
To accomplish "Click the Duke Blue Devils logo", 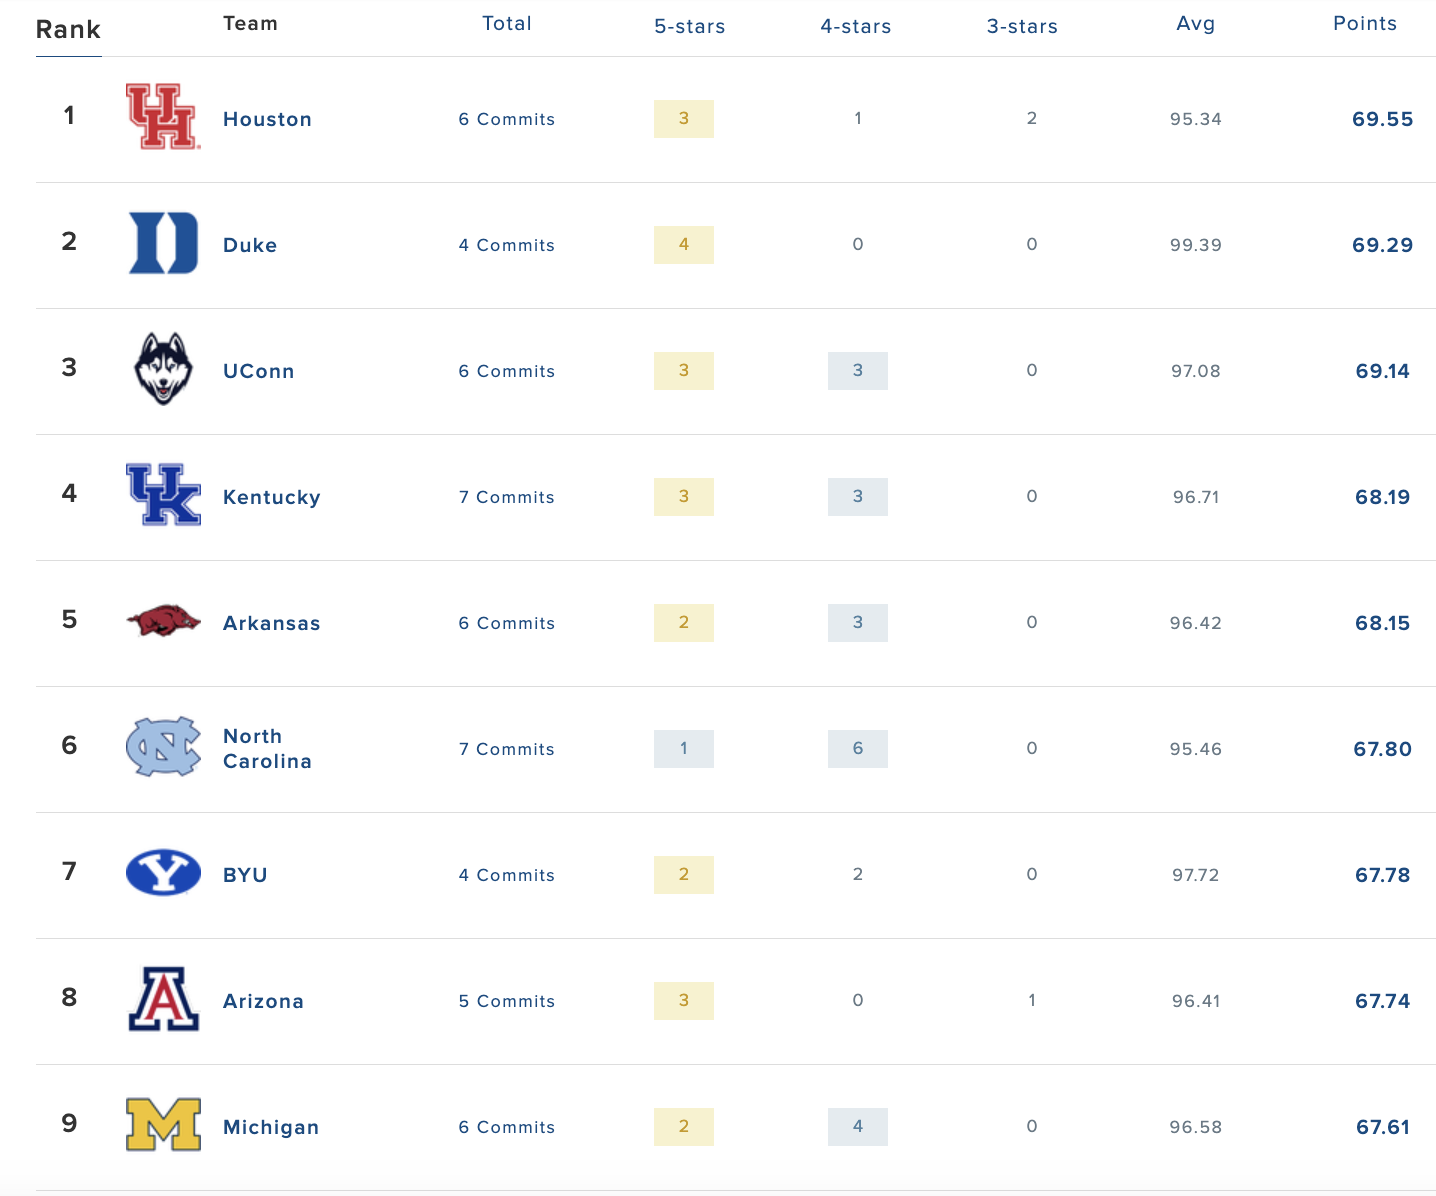I will 163,244.
